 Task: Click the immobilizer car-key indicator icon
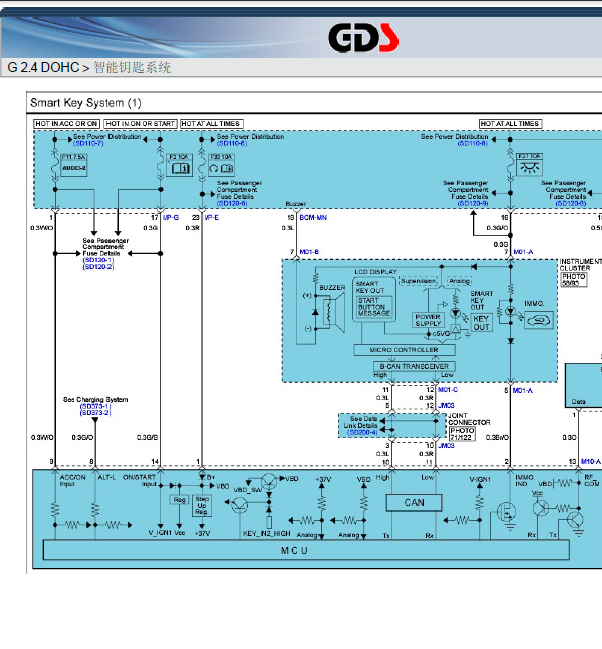539,320
